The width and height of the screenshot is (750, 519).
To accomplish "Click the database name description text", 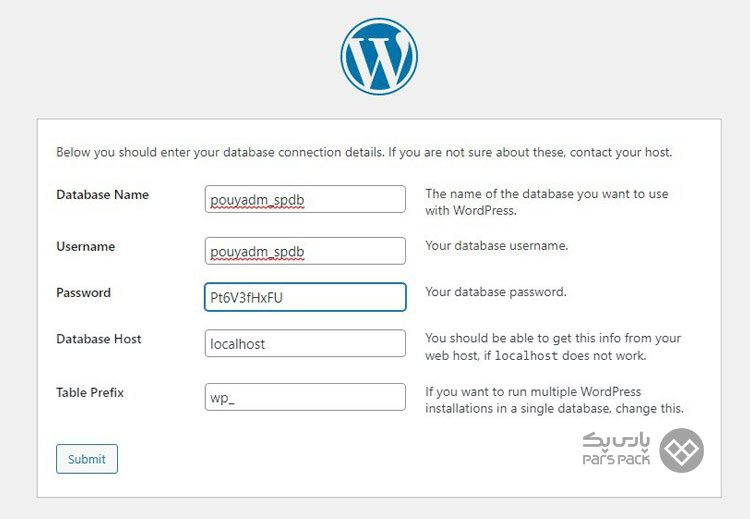I will pyautogui.click(x=546, y=202).
